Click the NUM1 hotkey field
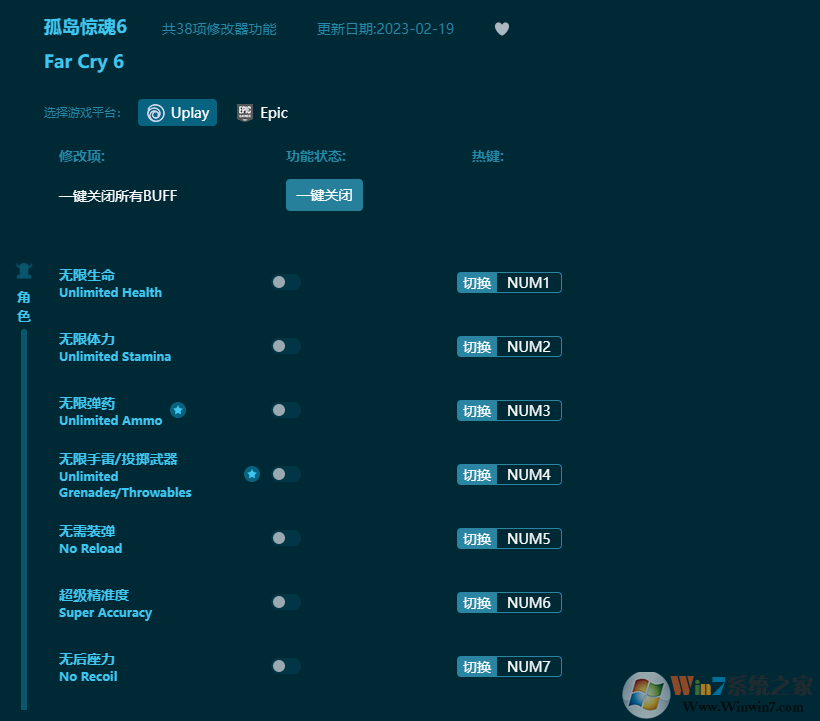The height and width of the screenshot is (721, 820). [x=529, y=283]
